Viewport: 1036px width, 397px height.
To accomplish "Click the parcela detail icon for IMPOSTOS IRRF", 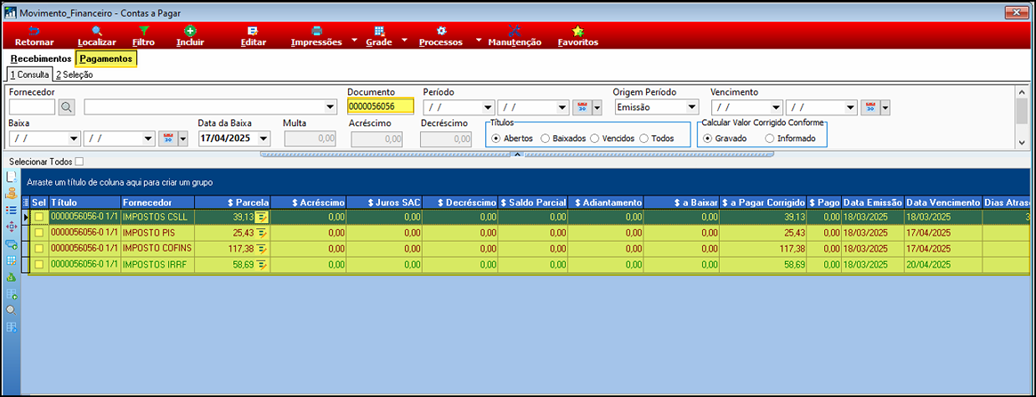I will (x=261, y=264).
